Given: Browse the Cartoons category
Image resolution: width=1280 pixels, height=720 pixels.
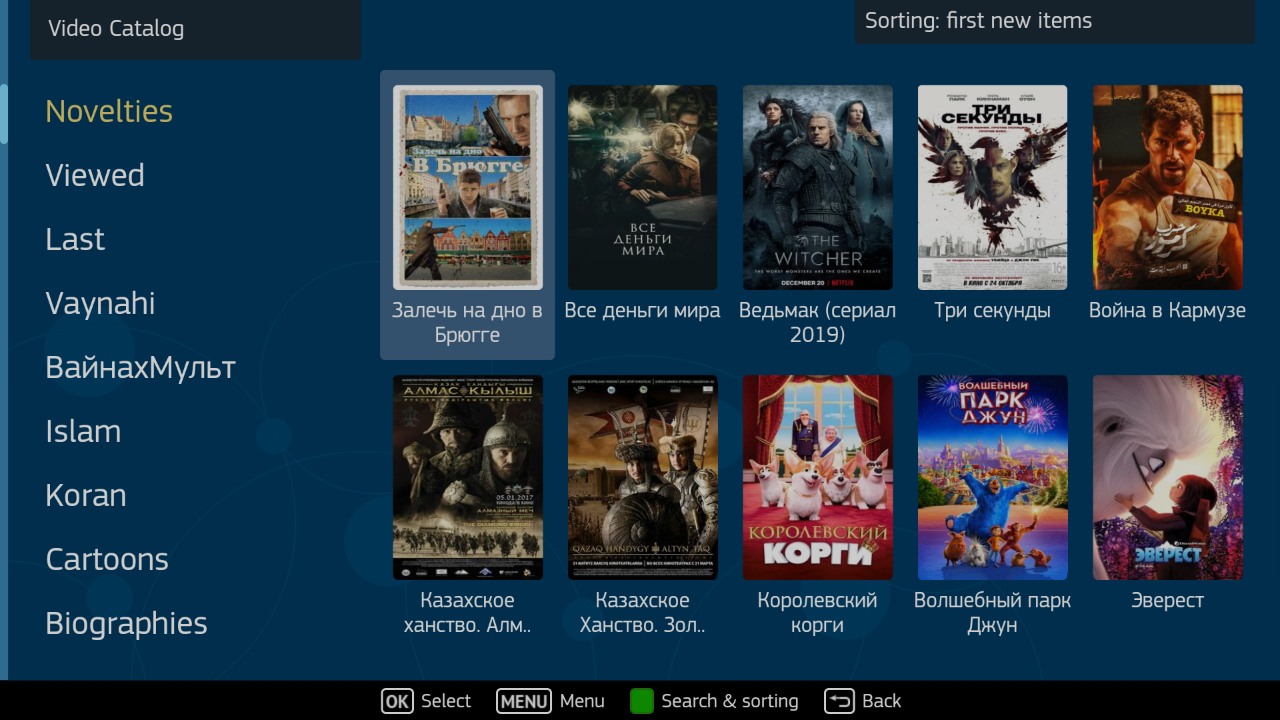Looking at the screenshot, I should 107,559.
